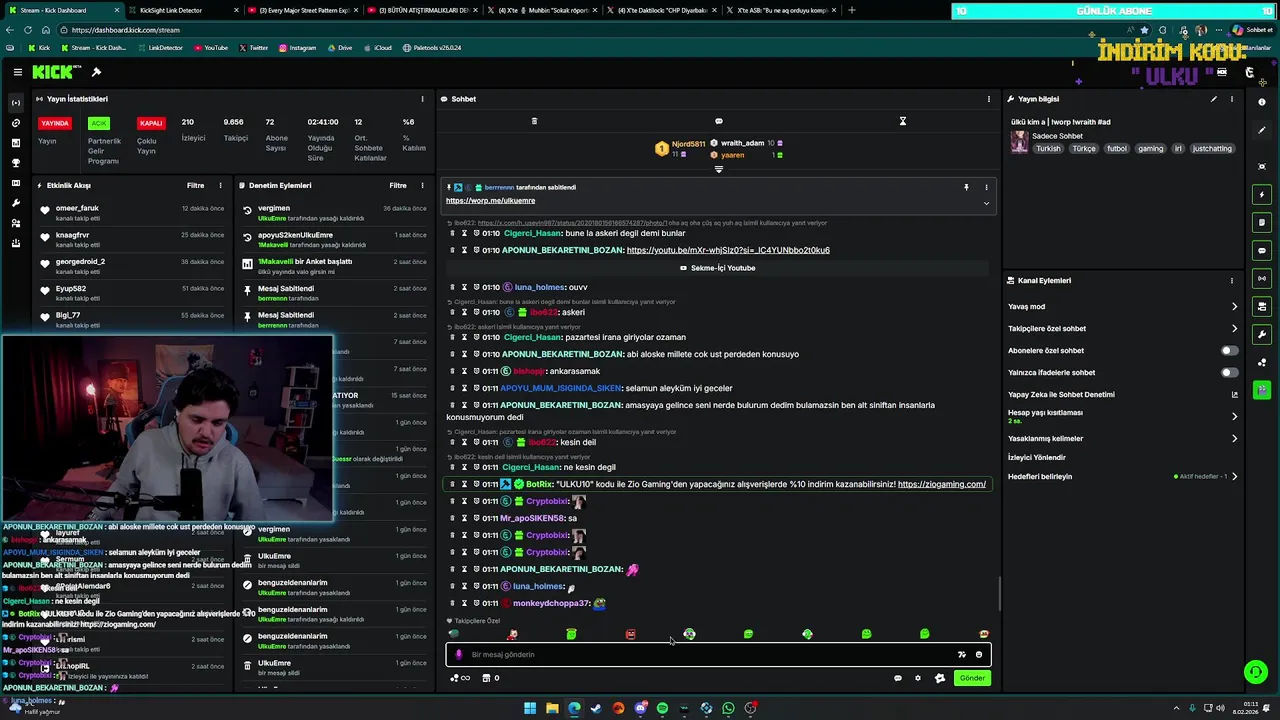Expand the leaderboard under Njord5811

[x=718, y=169]
